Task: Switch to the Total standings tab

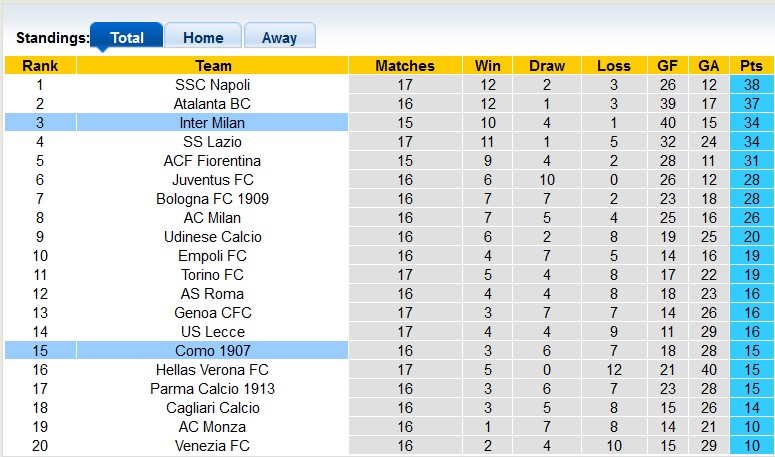Action: (127, 37)
